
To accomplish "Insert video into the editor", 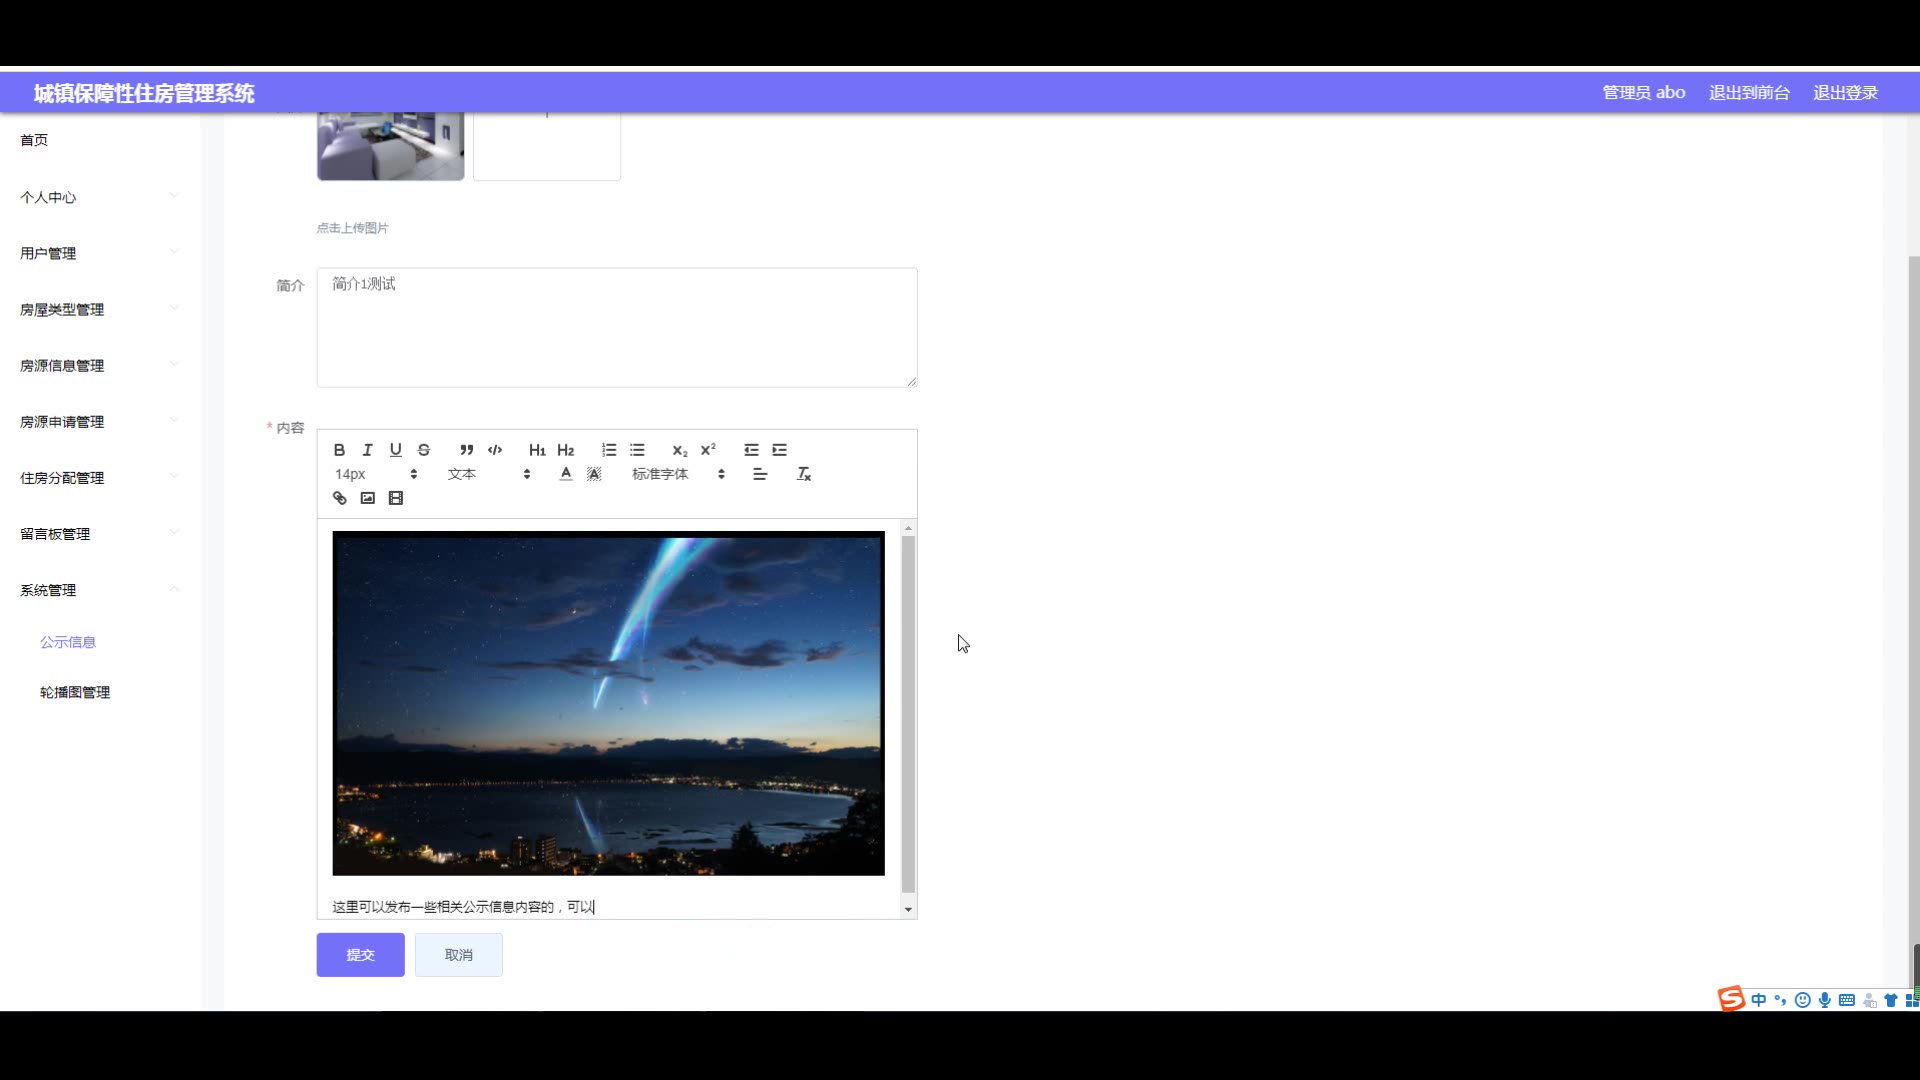I will [x=396, y=498].
